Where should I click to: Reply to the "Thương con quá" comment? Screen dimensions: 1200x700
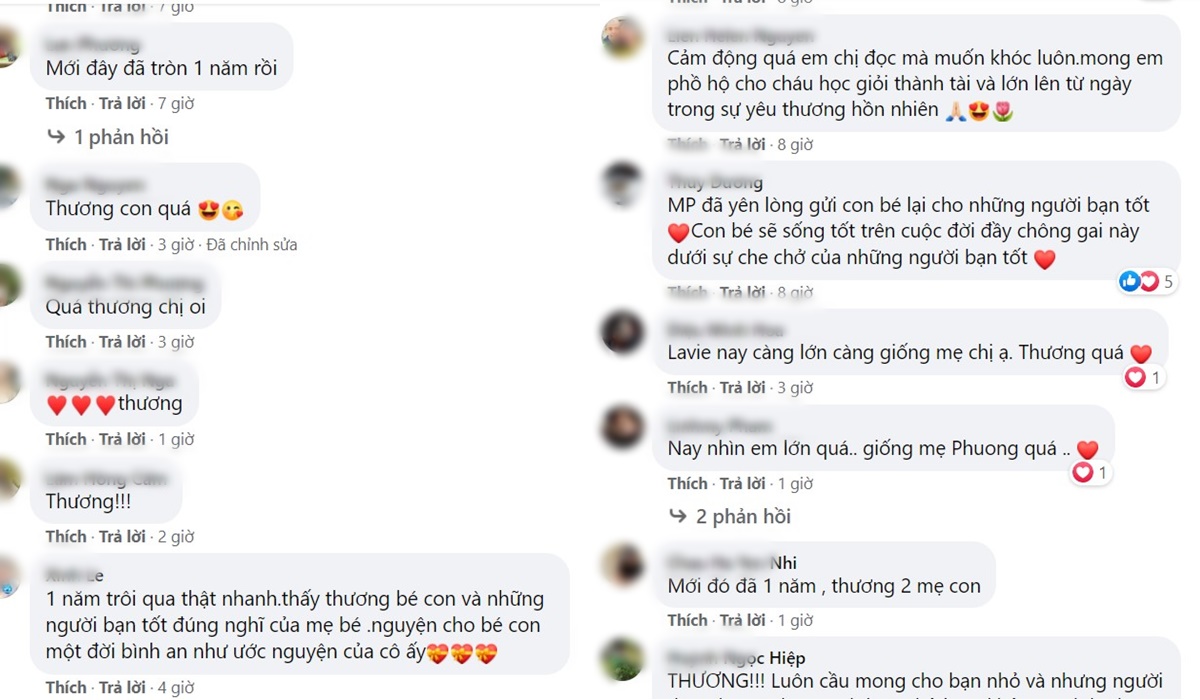122,244
